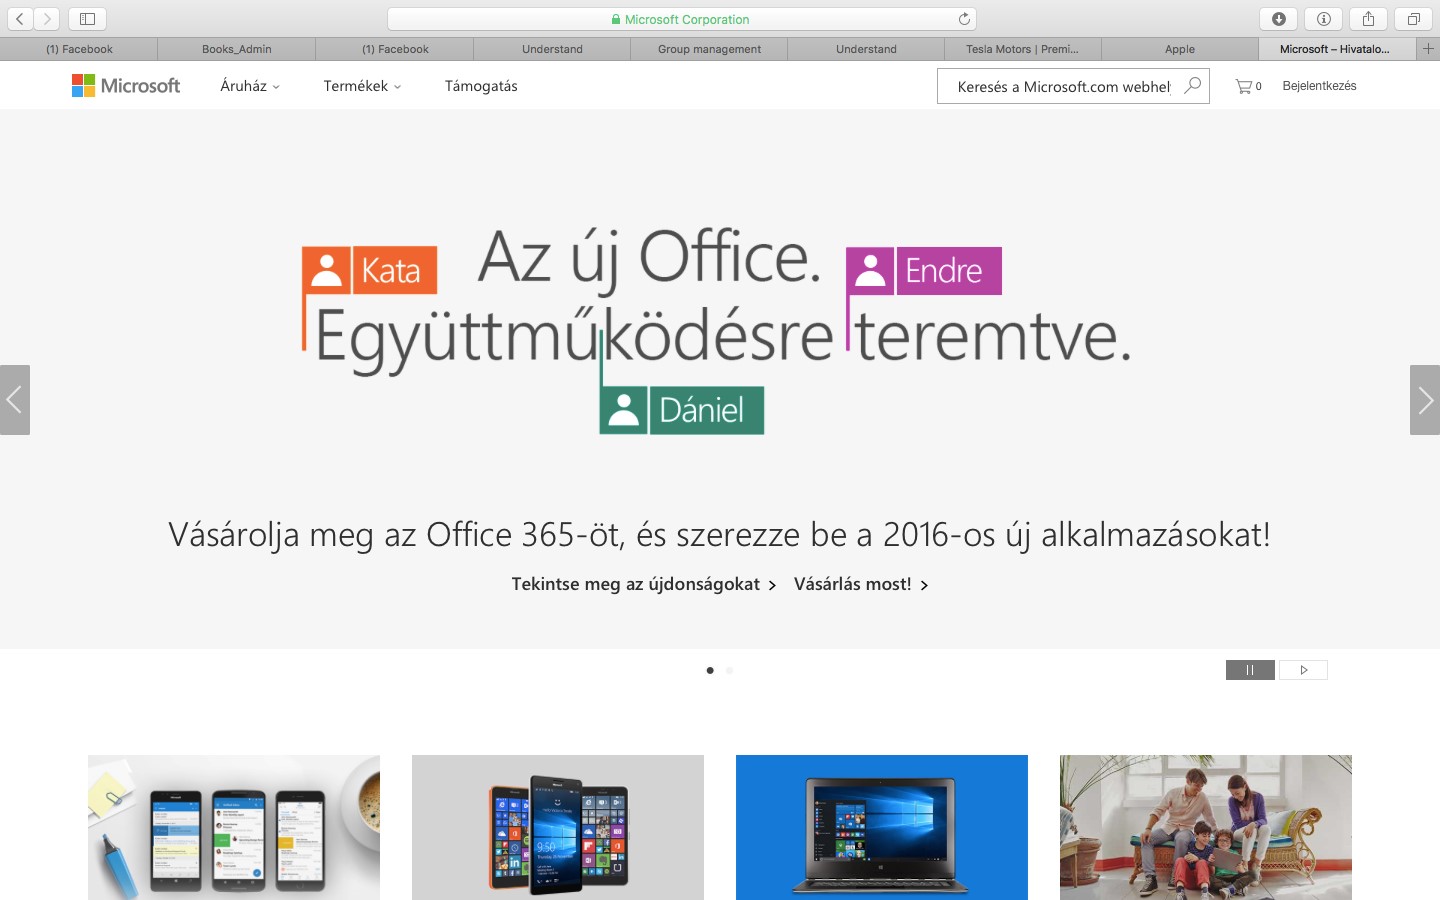
Task: Click the search magnifier icon
Action: tap(1192, 86)
